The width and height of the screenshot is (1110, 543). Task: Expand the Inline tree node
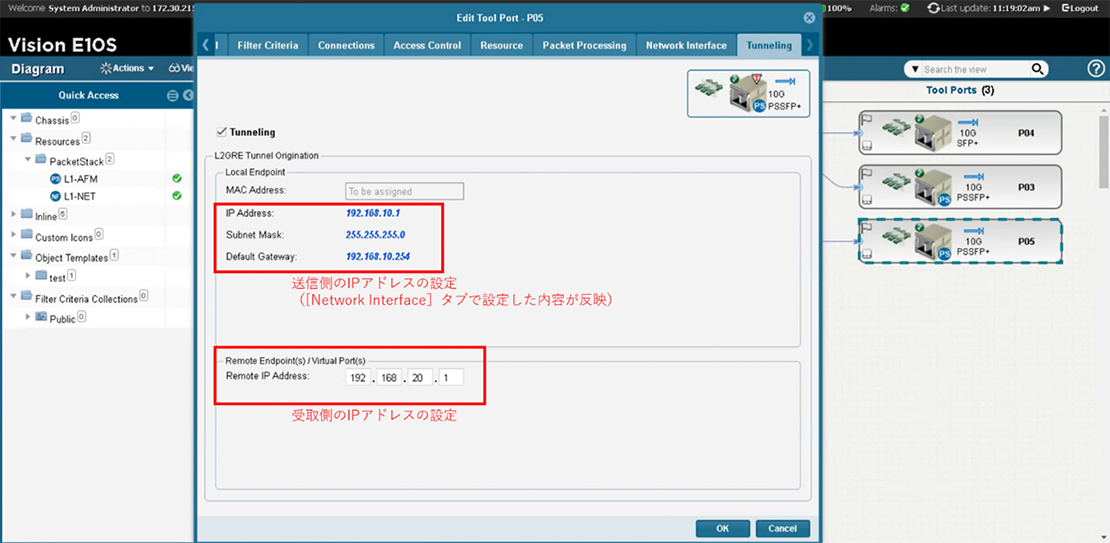pos(13,214)
